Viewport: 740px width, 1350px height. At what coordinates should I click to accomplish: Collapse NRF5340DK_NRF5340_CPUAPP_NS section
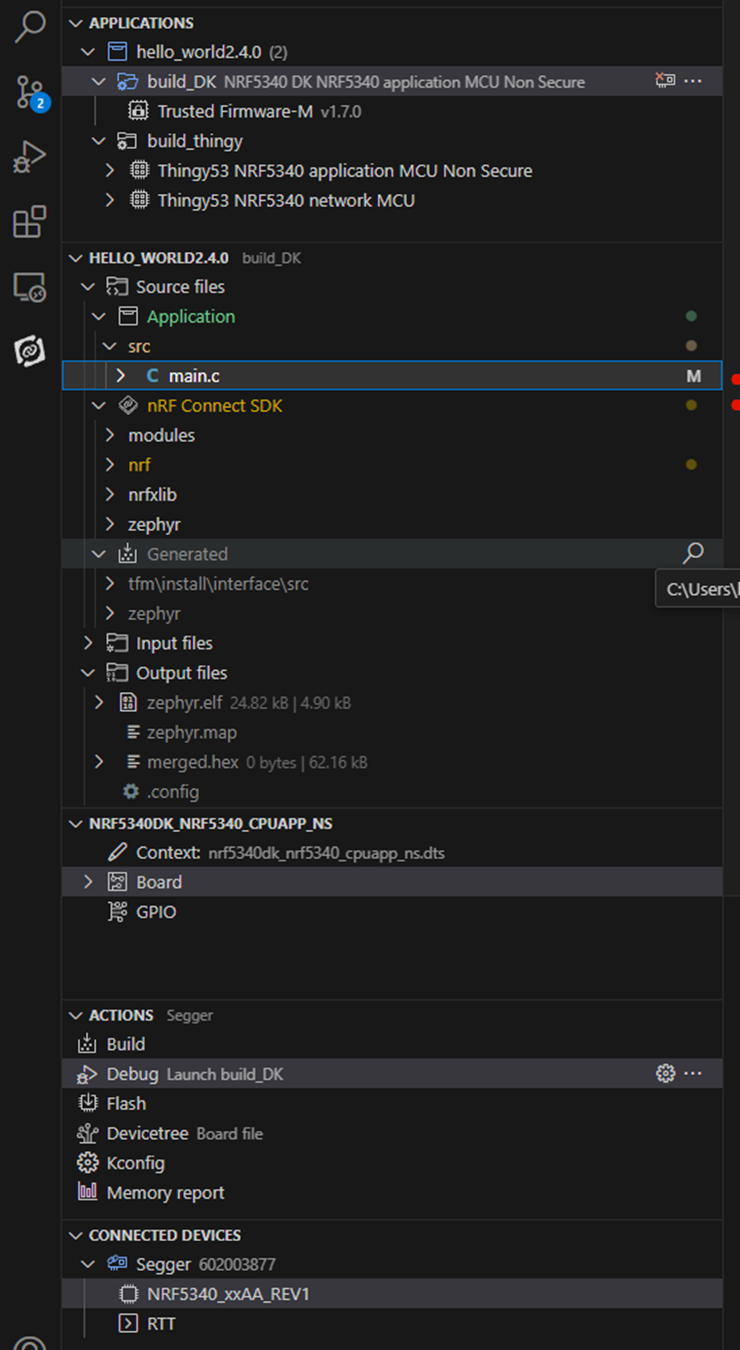tap(76, 824)
